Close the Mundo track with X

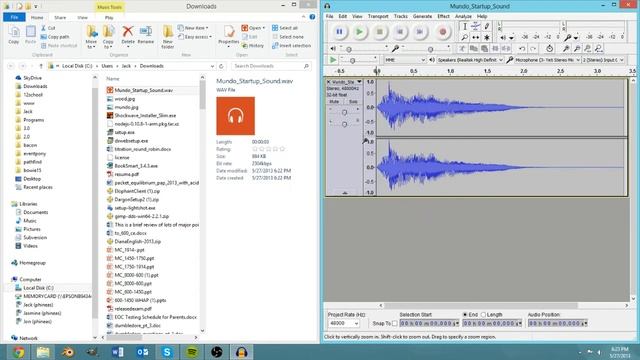tap(329, 82)
